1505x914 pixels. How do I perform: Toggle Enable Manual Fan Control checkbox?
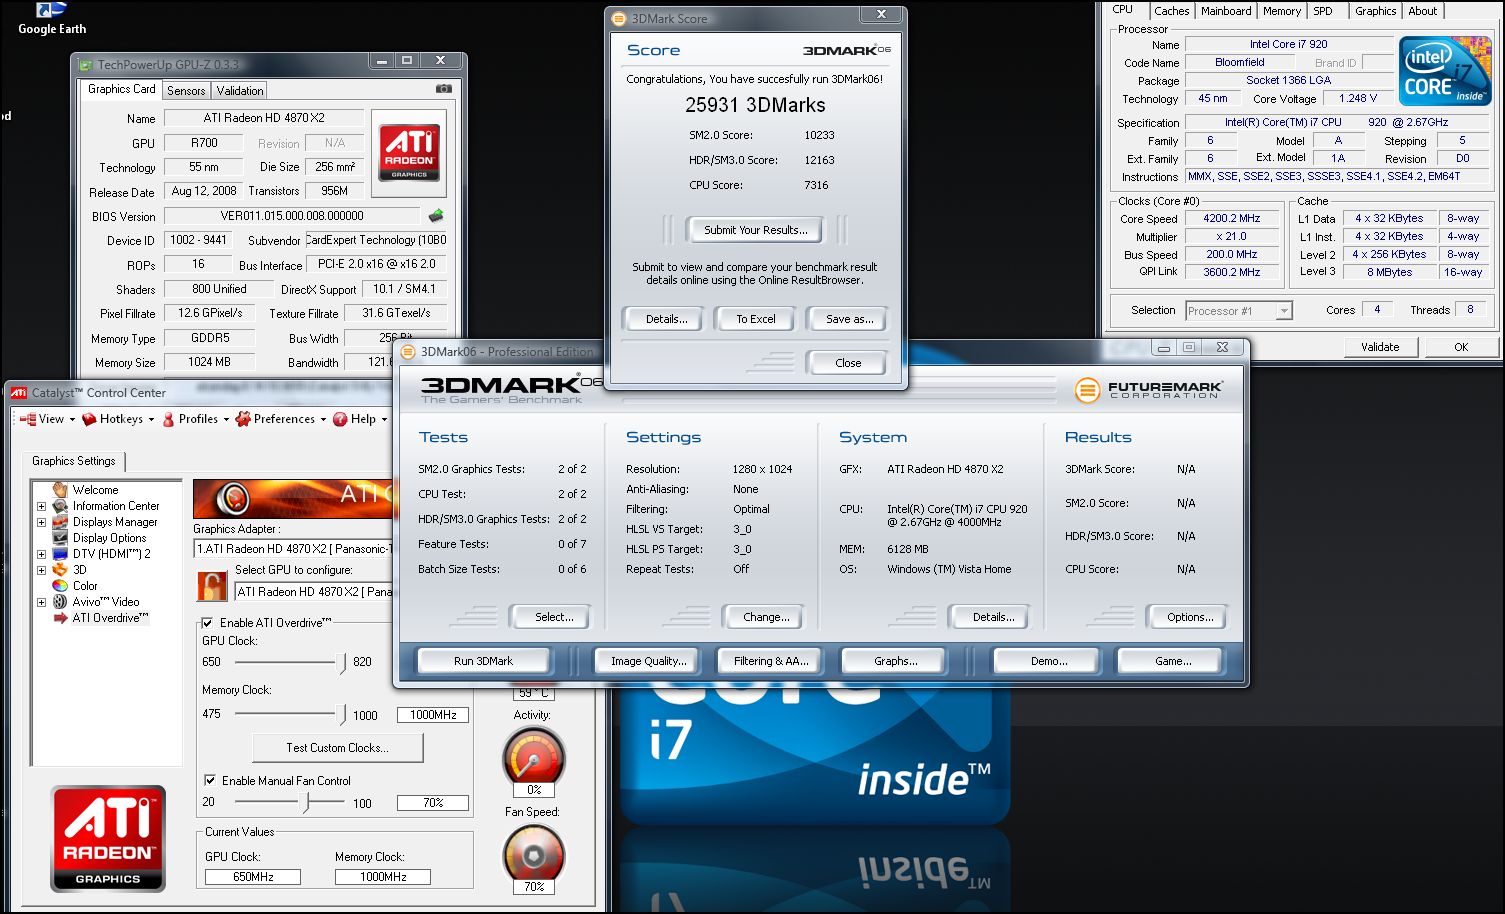point(210,780)
